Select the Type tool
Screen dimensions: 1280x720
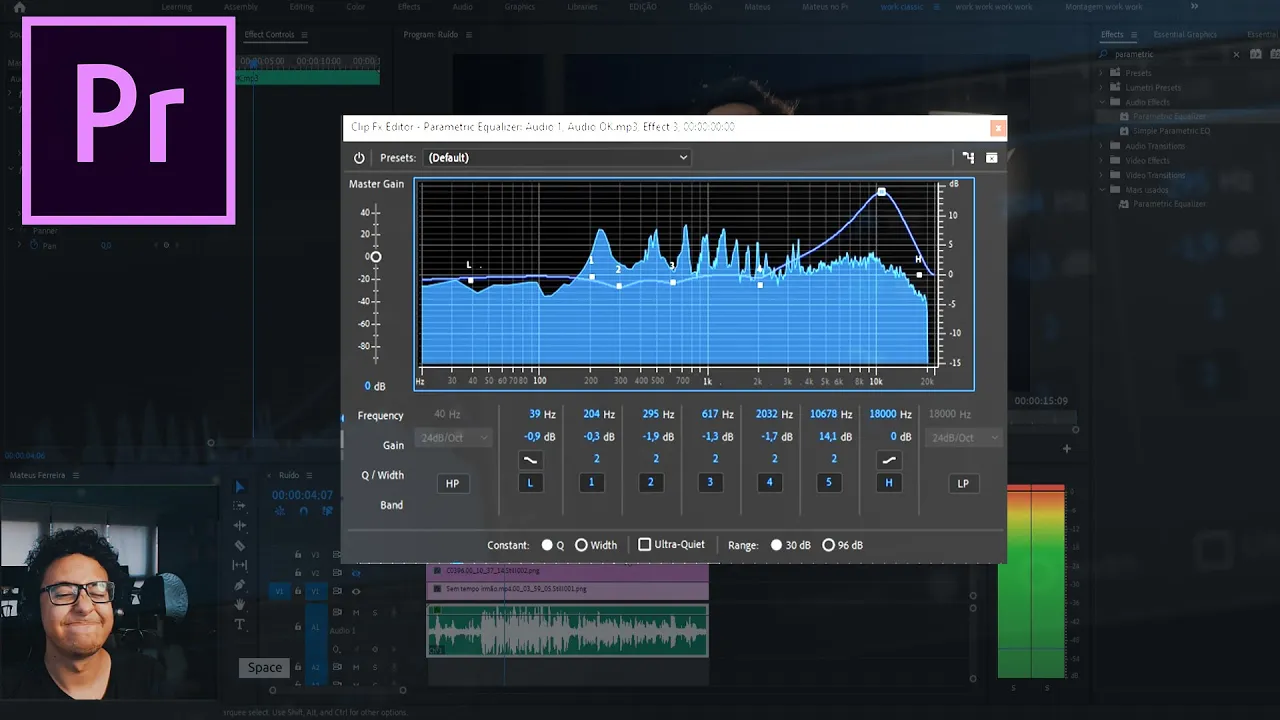(239, 625)
